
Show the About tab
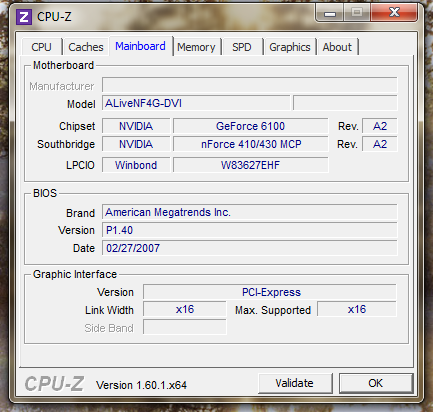pos(337,47)
